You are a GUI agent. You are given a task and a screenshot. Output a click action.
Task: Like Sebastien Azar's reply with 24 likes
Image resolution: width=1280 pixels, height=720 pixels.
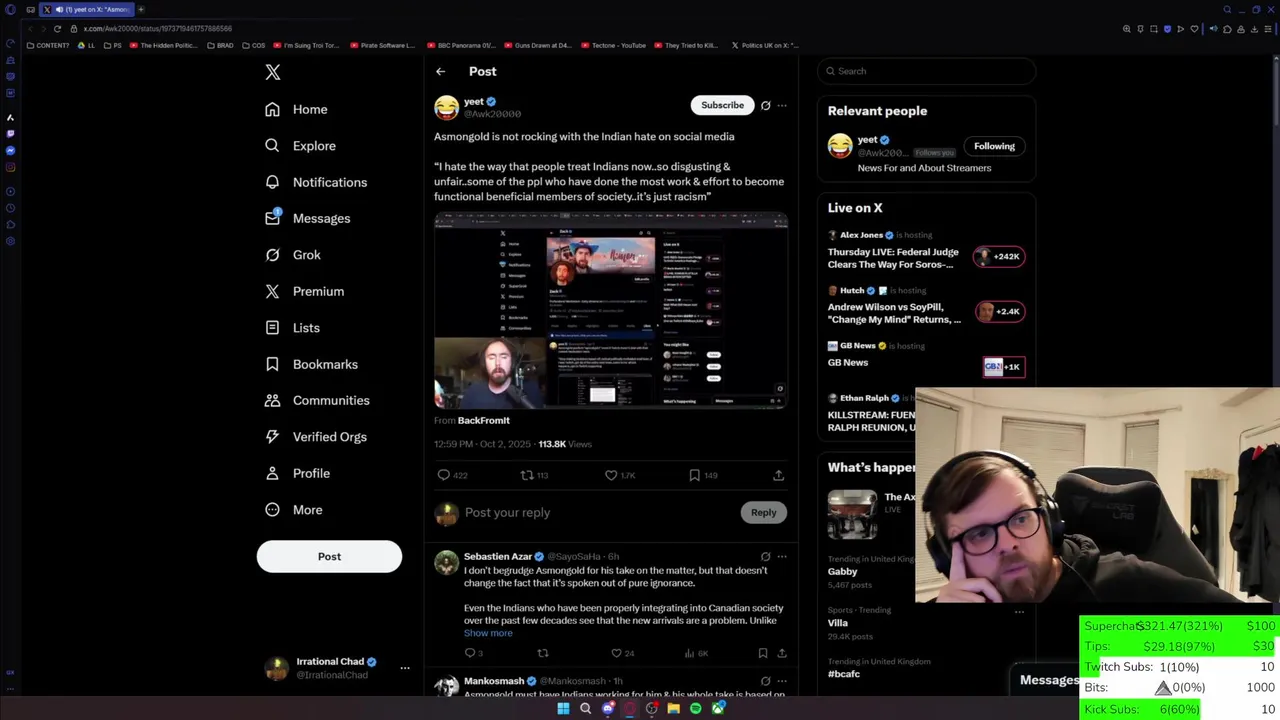(x=616, y=653)
